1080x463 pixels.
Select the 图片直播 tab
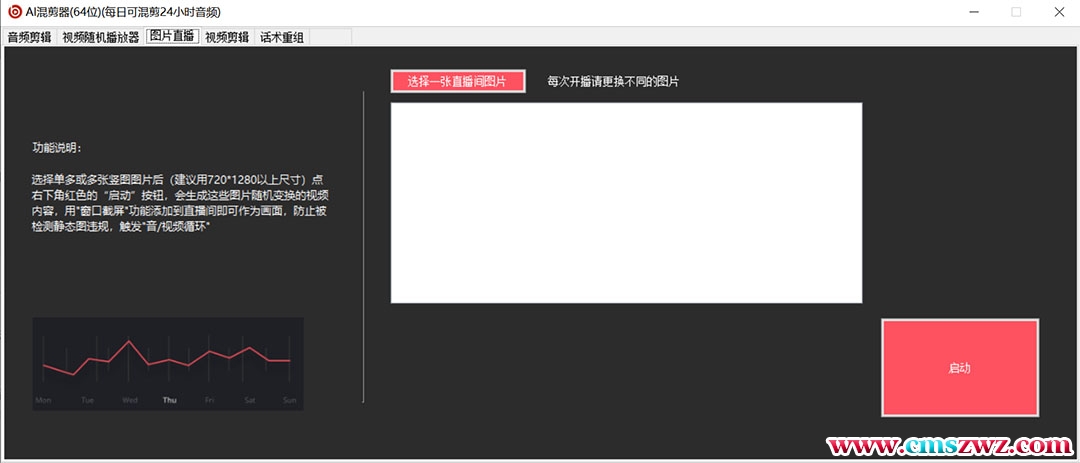tap(173, 37)
